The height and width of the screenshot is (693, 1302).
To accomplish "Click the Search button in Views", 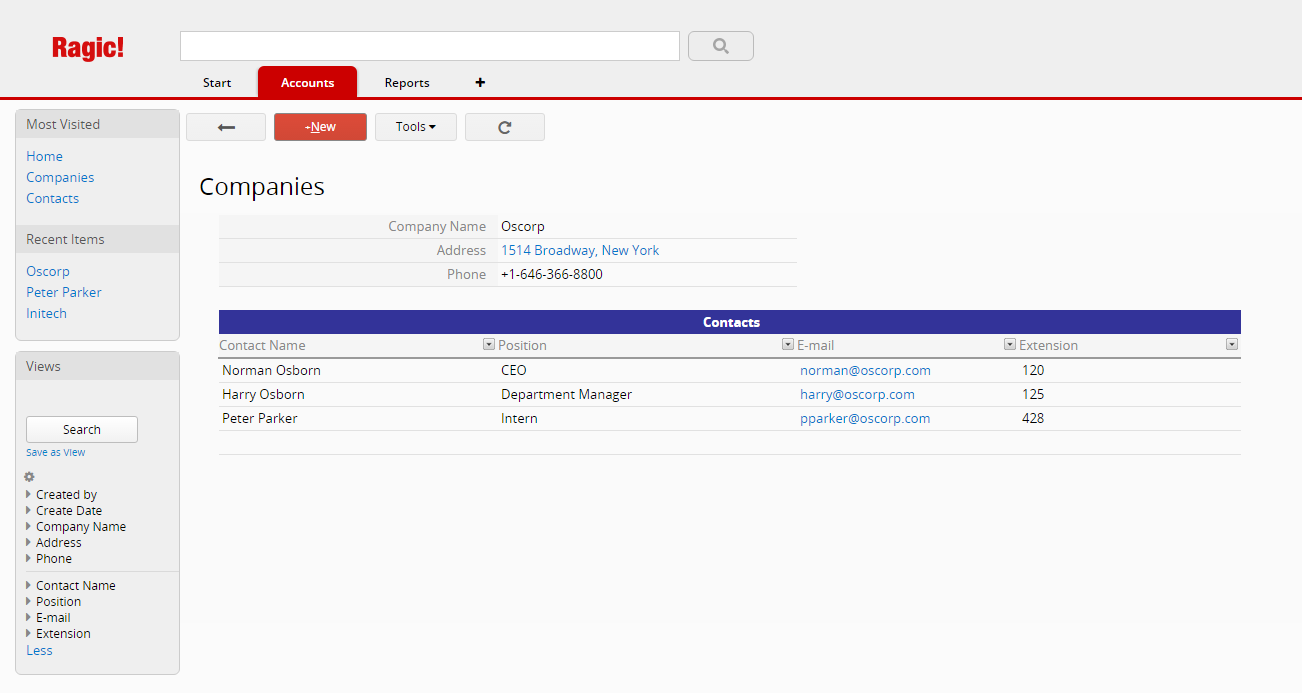I will [x=82, y=430].
